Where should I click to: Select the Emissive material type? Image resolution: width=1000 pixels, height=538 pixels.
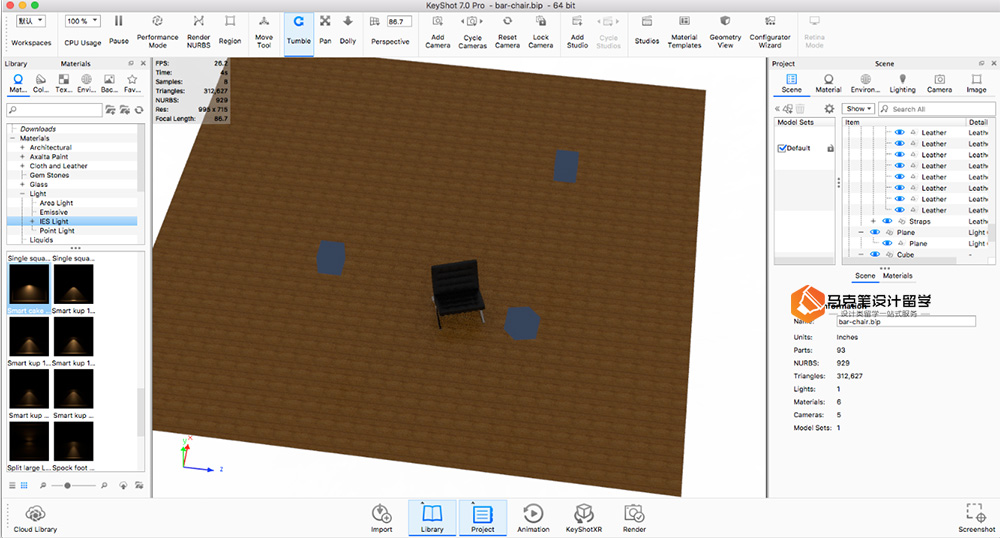point(54,212)
